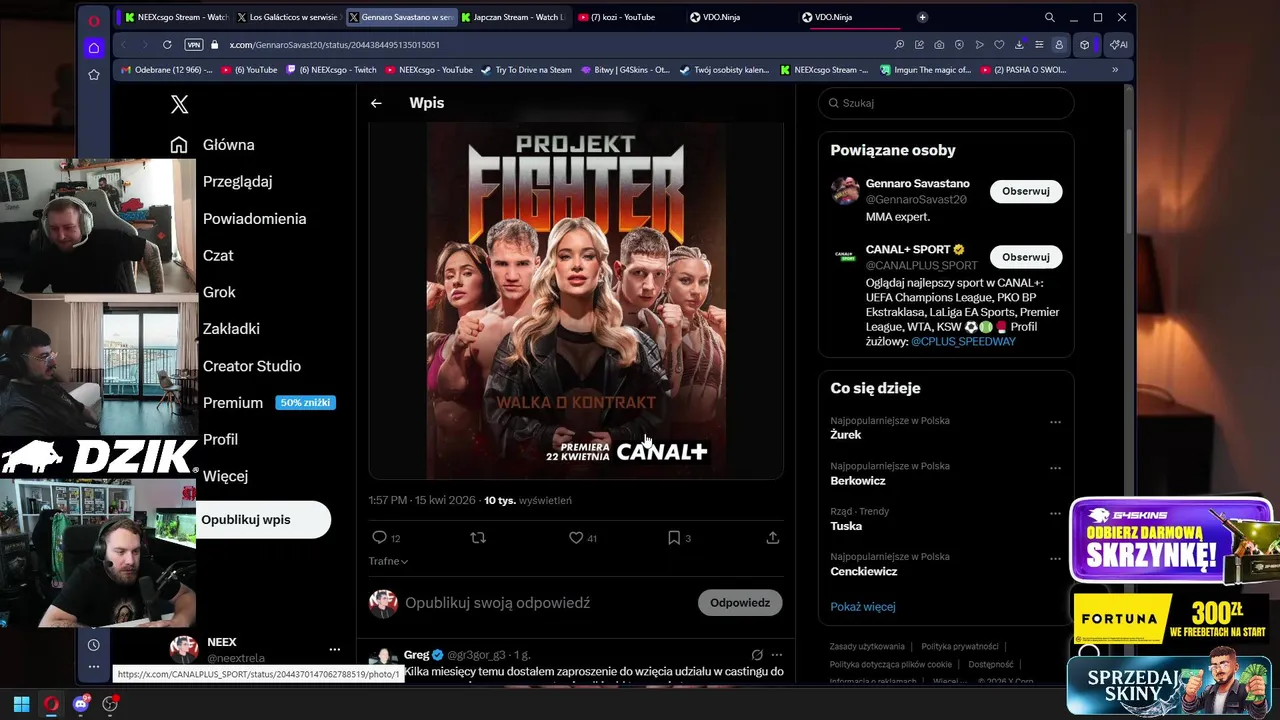Open the Żurek trending topic
Viewport: 1280px width, 720px height.
[845, 435]
